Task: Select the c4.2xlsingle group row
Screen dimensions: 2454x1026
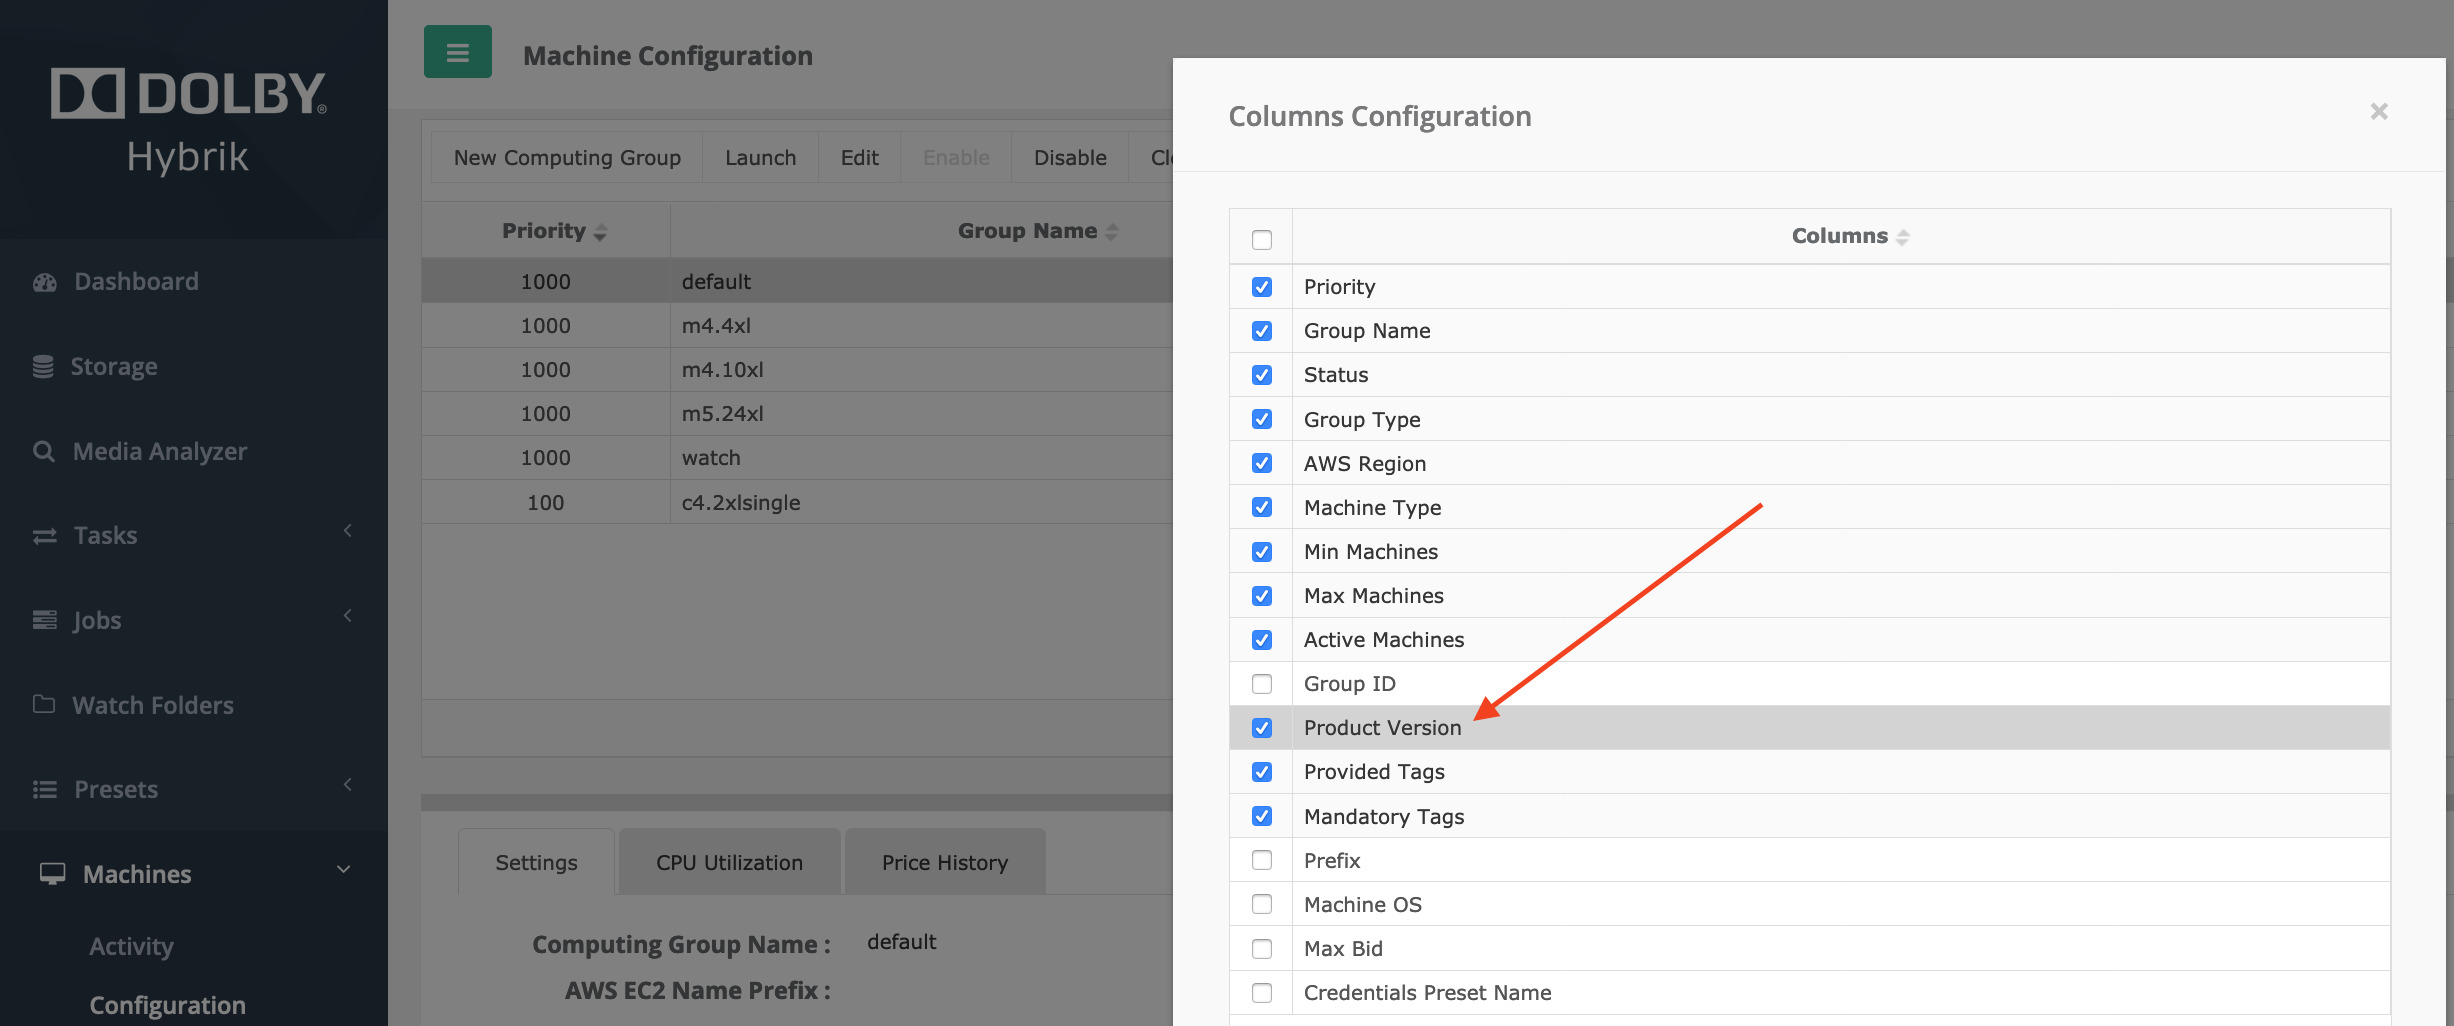Action: point(797,502)
